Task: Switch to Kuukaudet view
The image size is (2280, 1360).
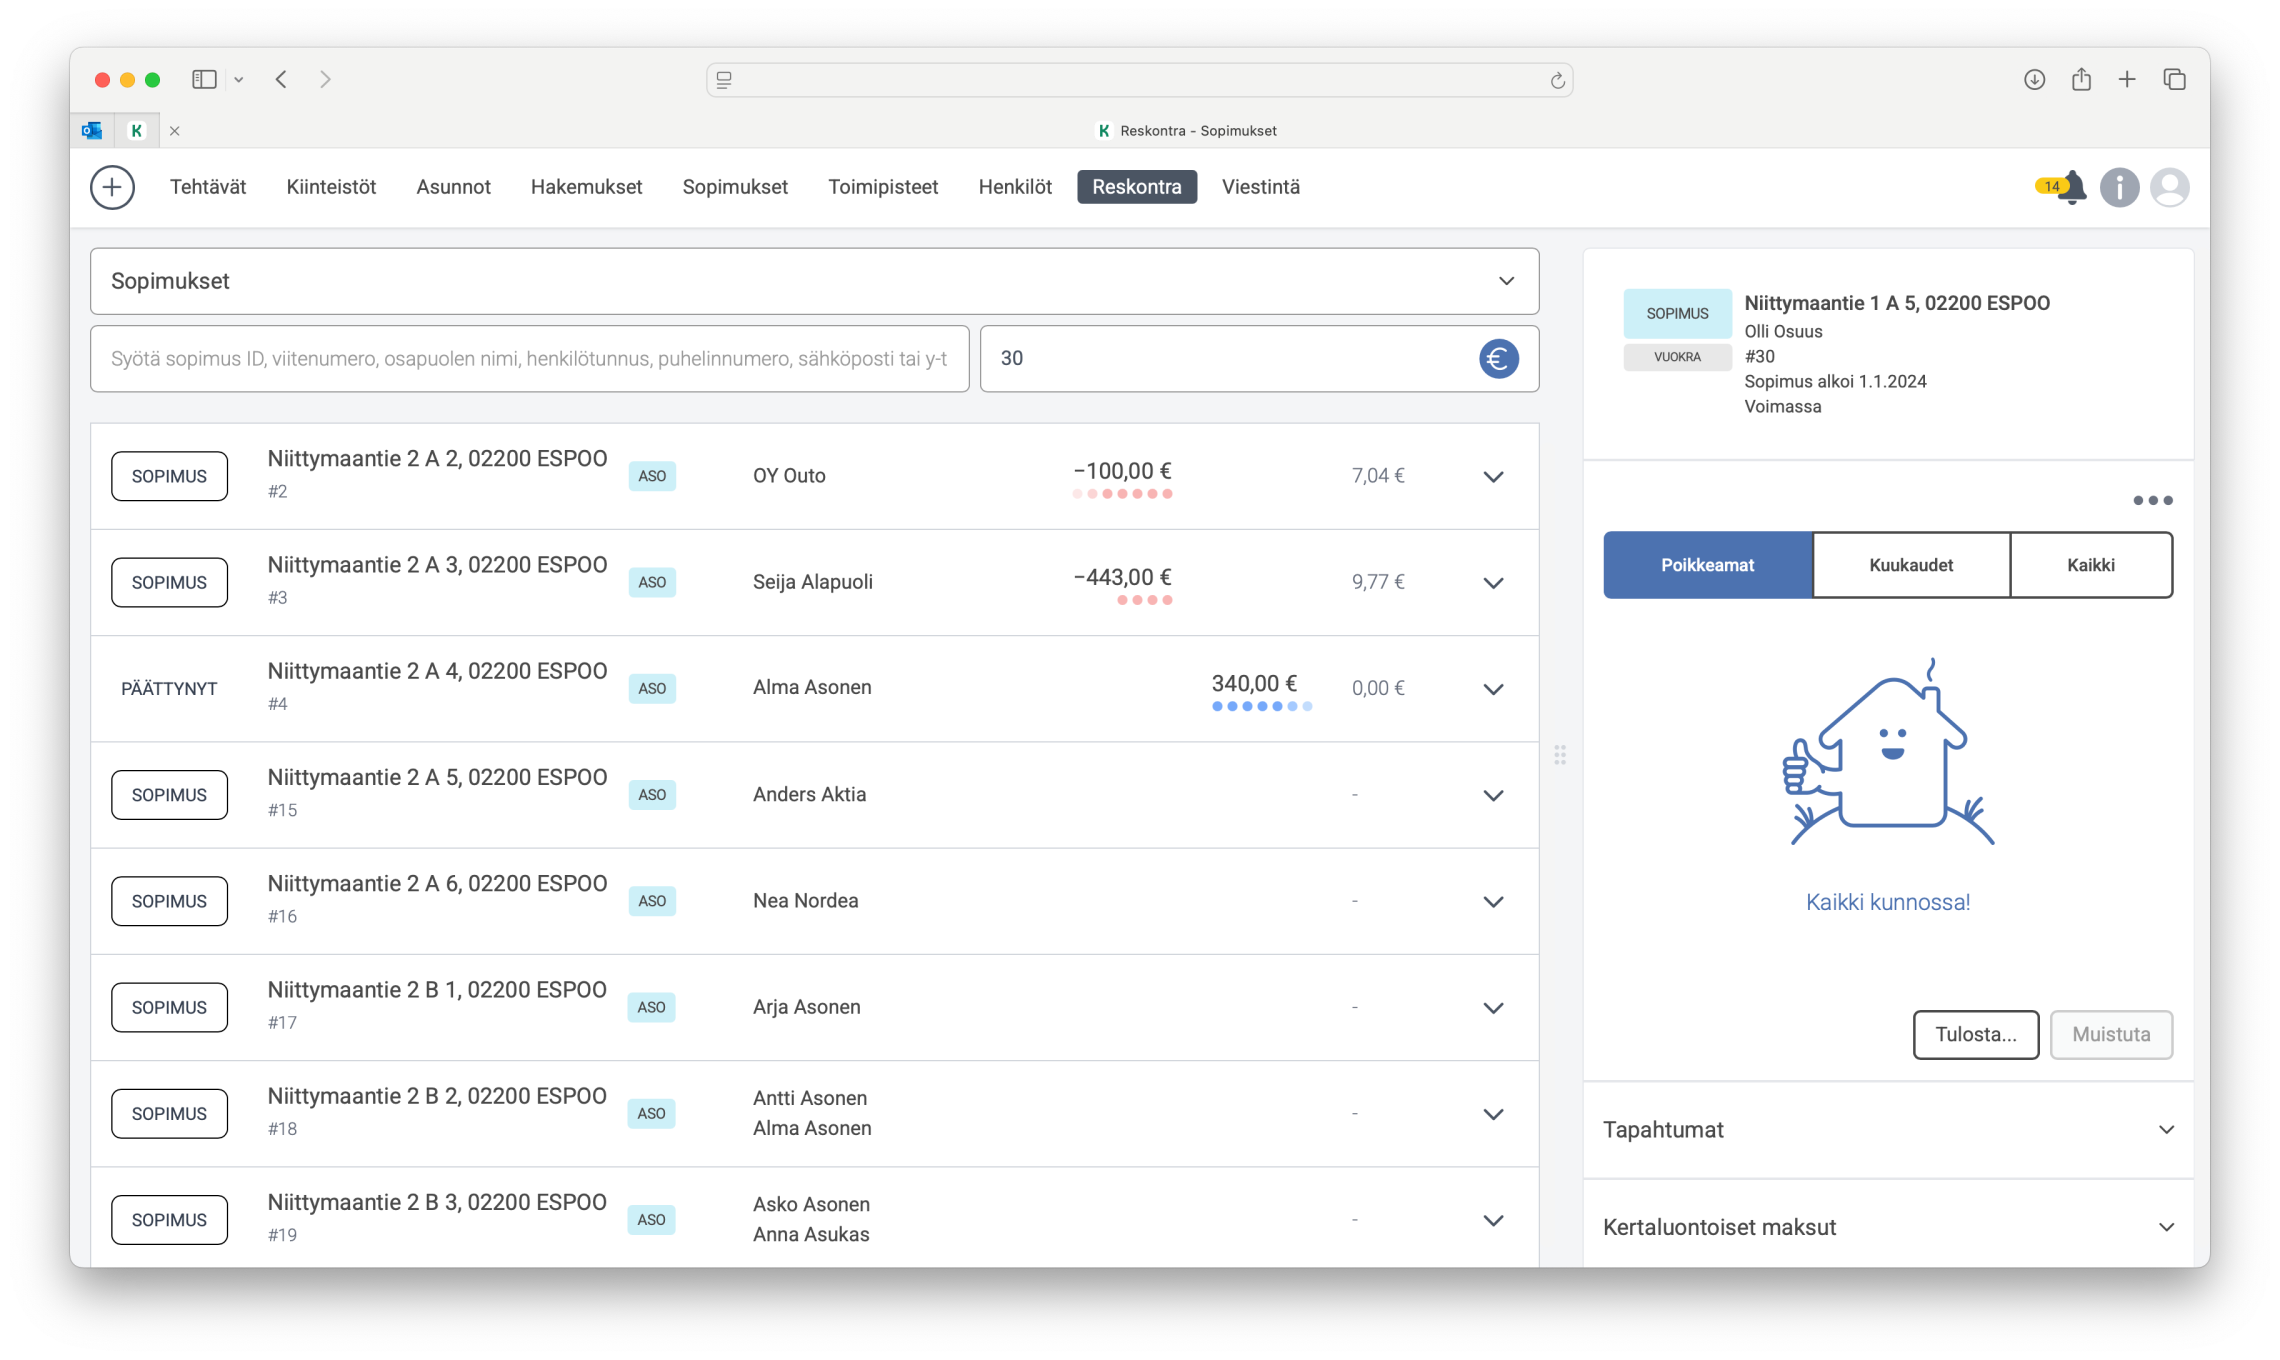Action: point(1910,565)
